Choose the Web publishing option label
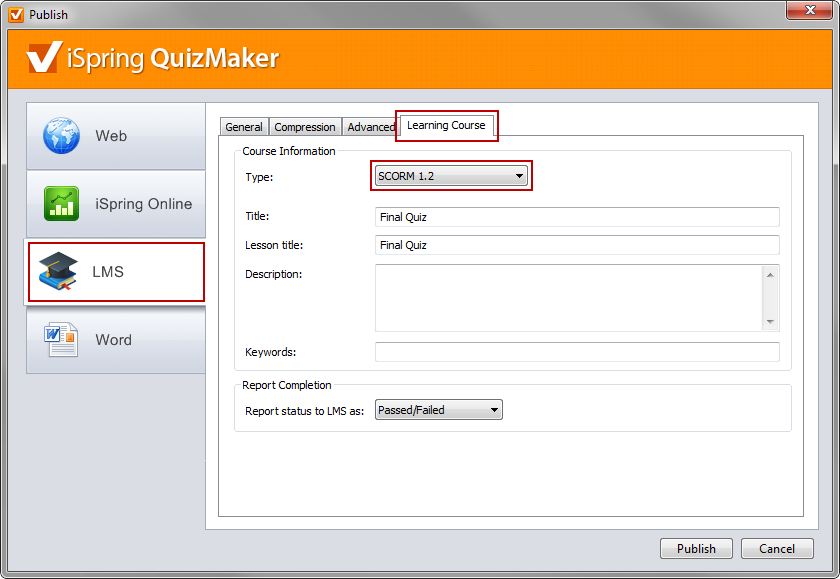 coord(111,136)
